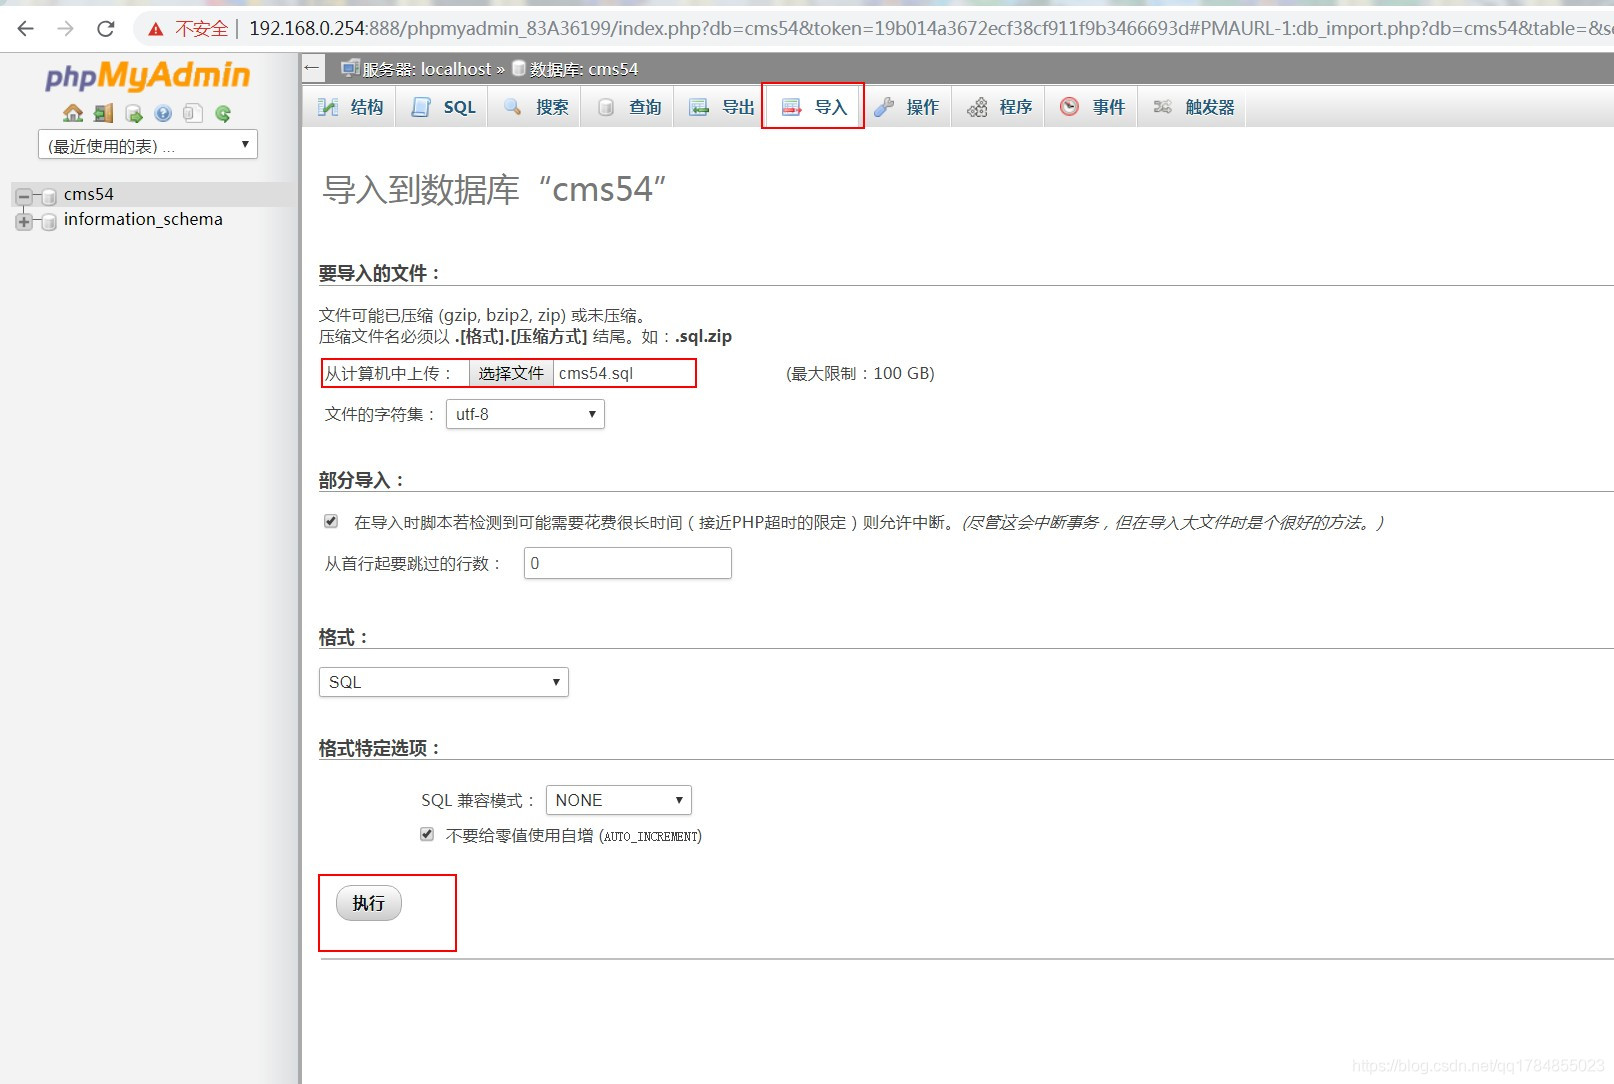This screenshot has width=1614, height=1084.
Task: Click the 最大限制 100 GB text
Action: pos(860,373)
